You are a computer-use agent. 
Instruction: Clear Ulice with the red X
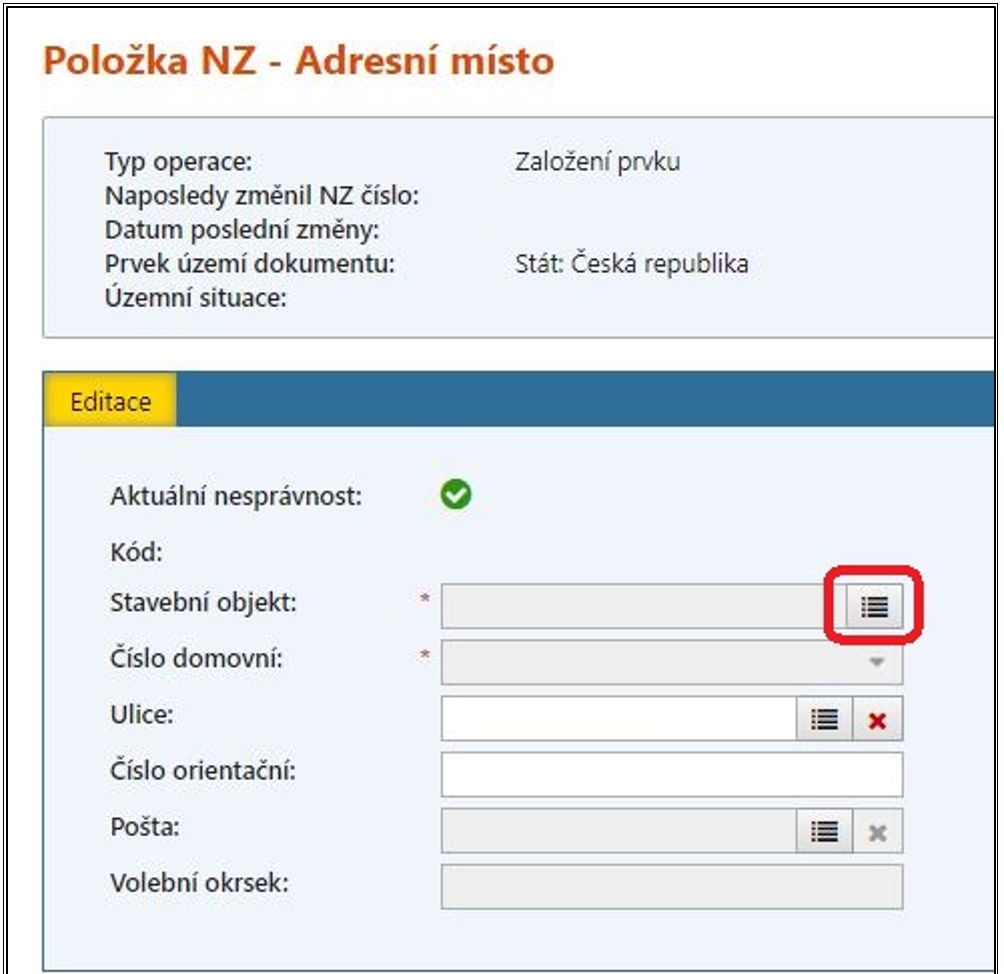877,719
